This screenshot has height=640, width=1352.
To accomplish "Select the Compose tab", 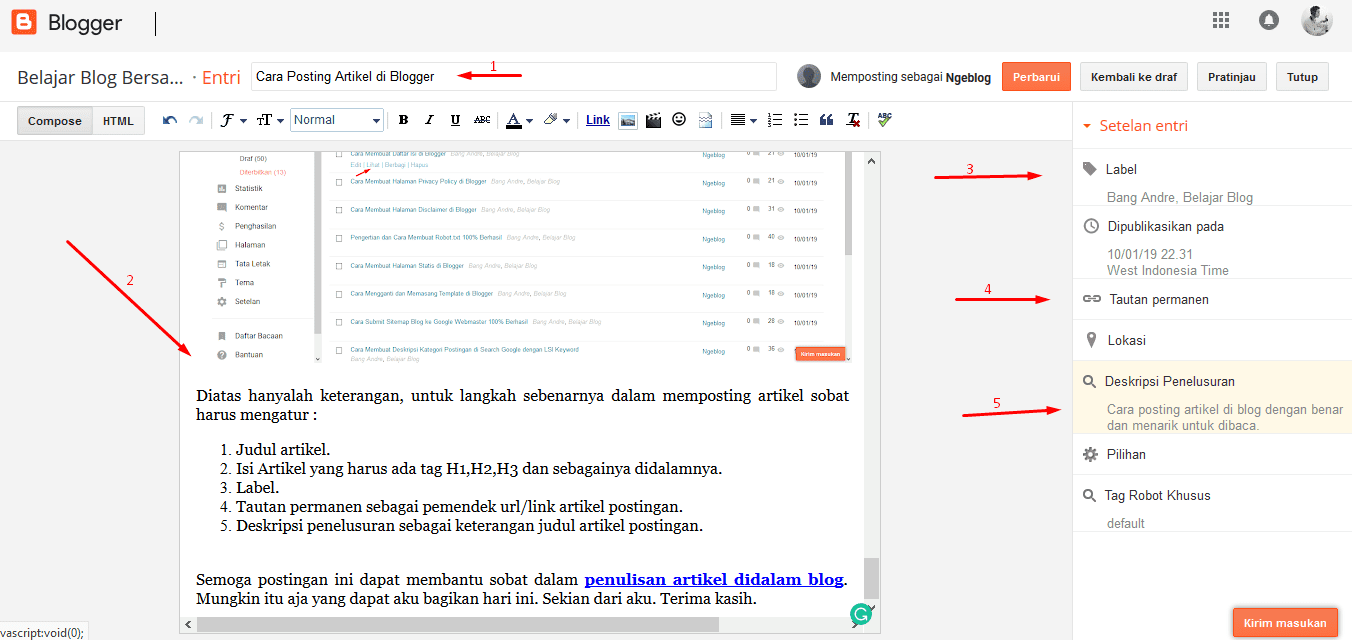I will [x=54, y=120].
